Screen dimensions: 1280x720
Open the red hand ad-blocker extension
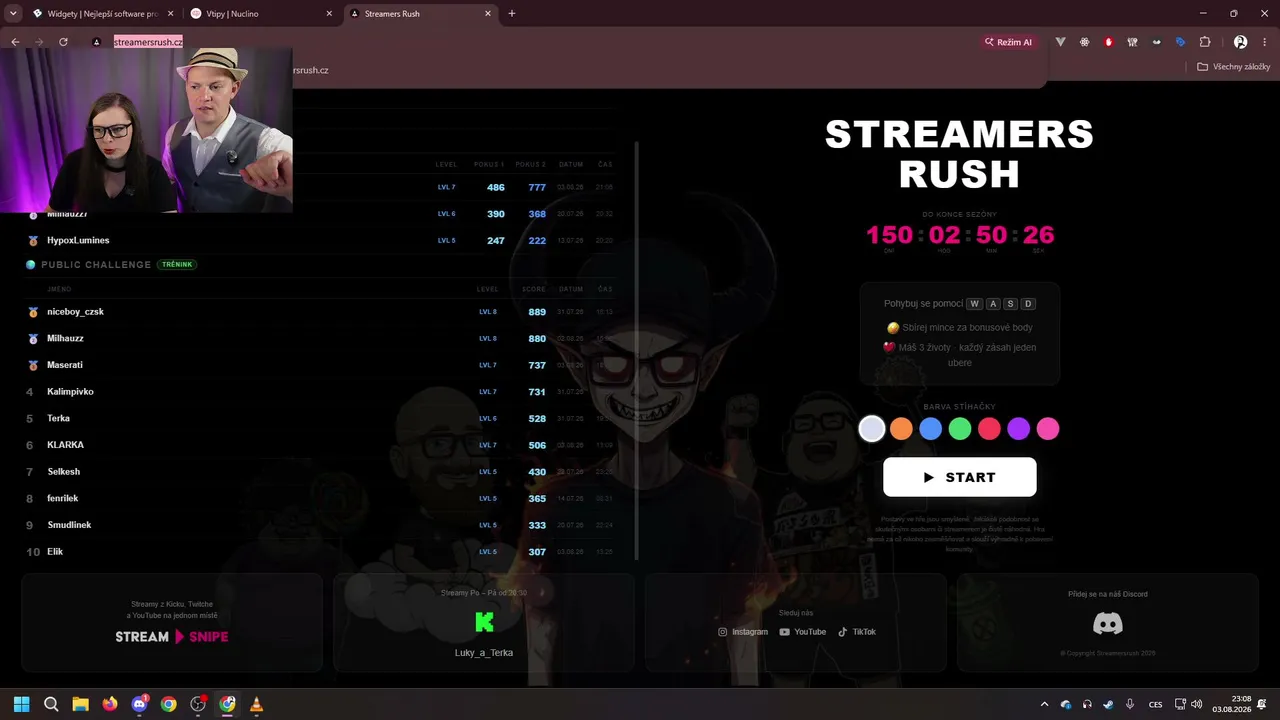1108,42
